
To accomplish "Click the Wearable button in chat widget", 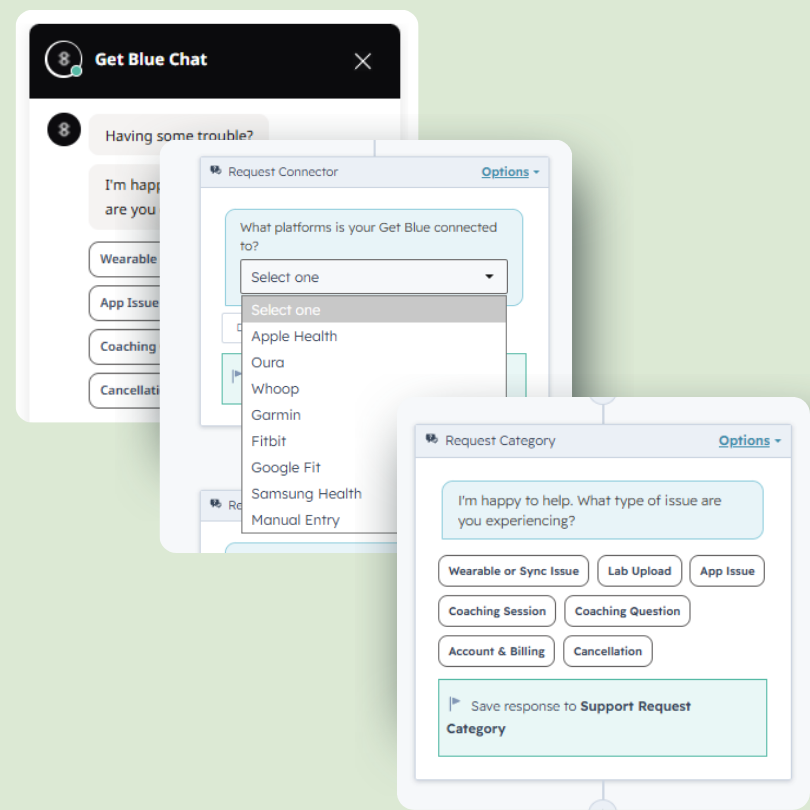I will pyautogui.click(x=125, y=259).
